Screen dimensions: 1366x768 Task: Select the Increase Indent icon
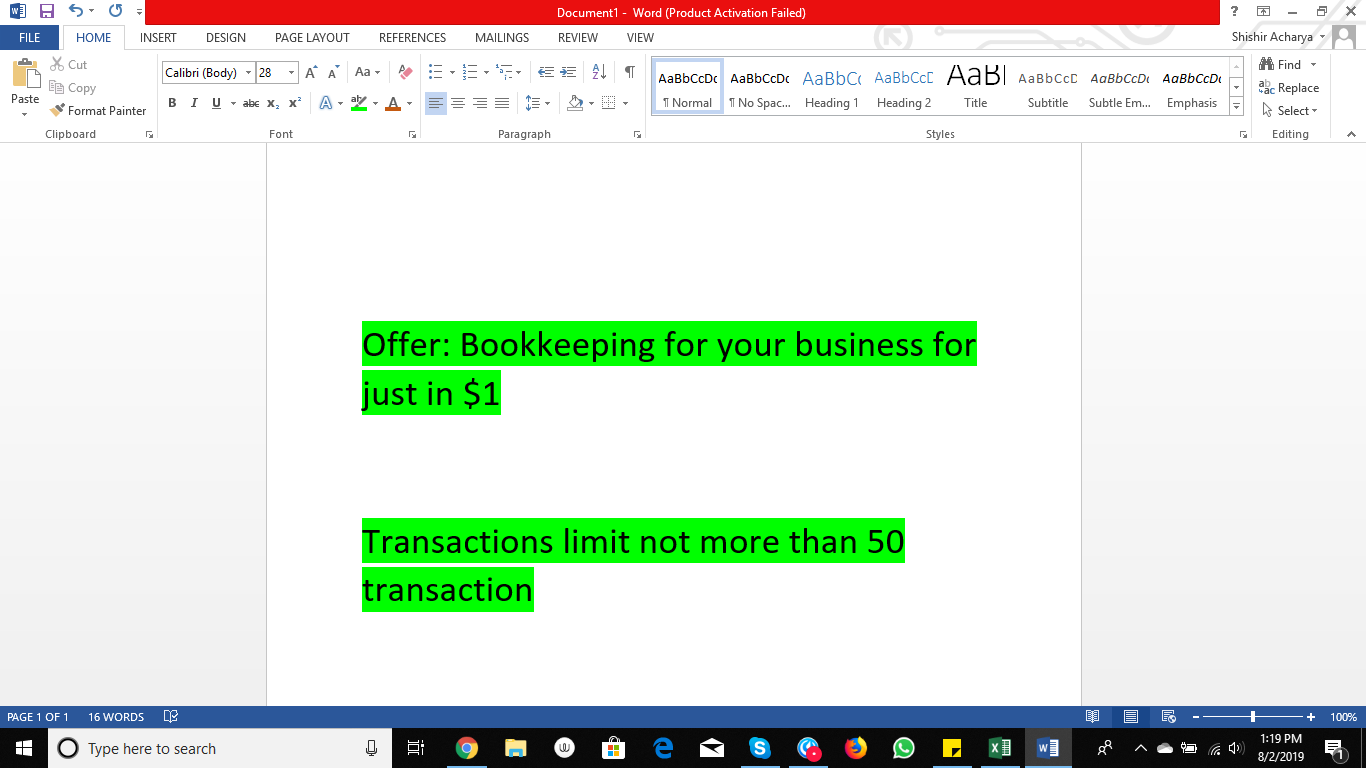click(x=568, y=71)
